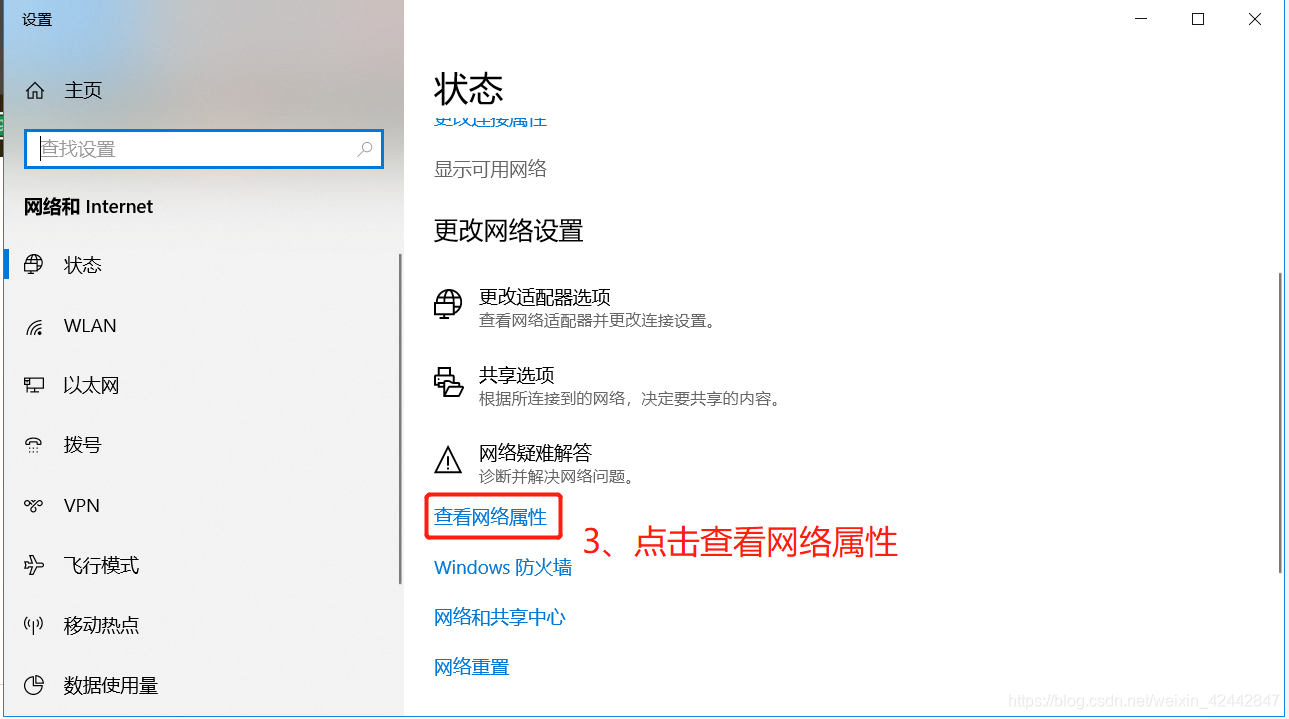Image resolution: width=1289 pixels, height=719 pixels.
Task: Click the 网络重置 link
Action: point(472,667)
